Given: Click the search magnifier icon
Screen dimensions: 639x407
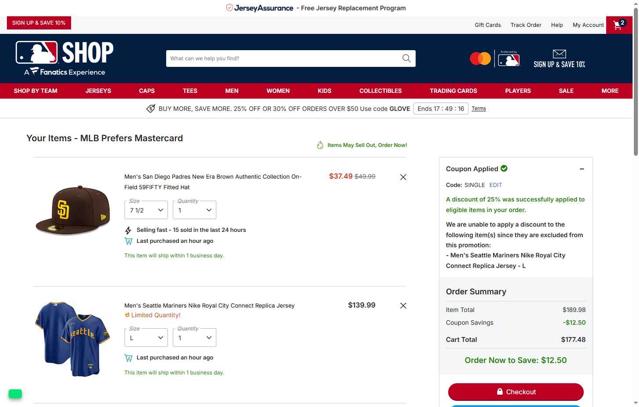Looking at the screenshot, I should (406, 58).
